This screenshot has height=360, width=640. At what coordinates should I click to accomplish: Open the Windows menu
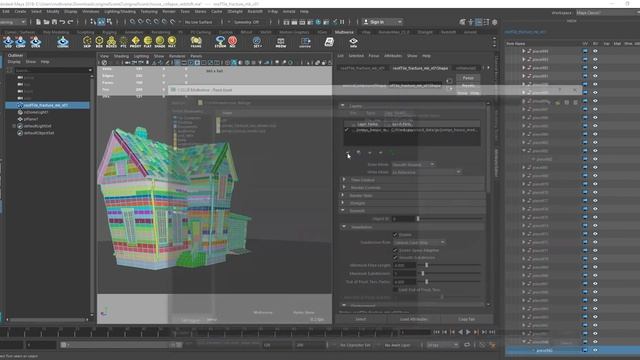[91, 11]
